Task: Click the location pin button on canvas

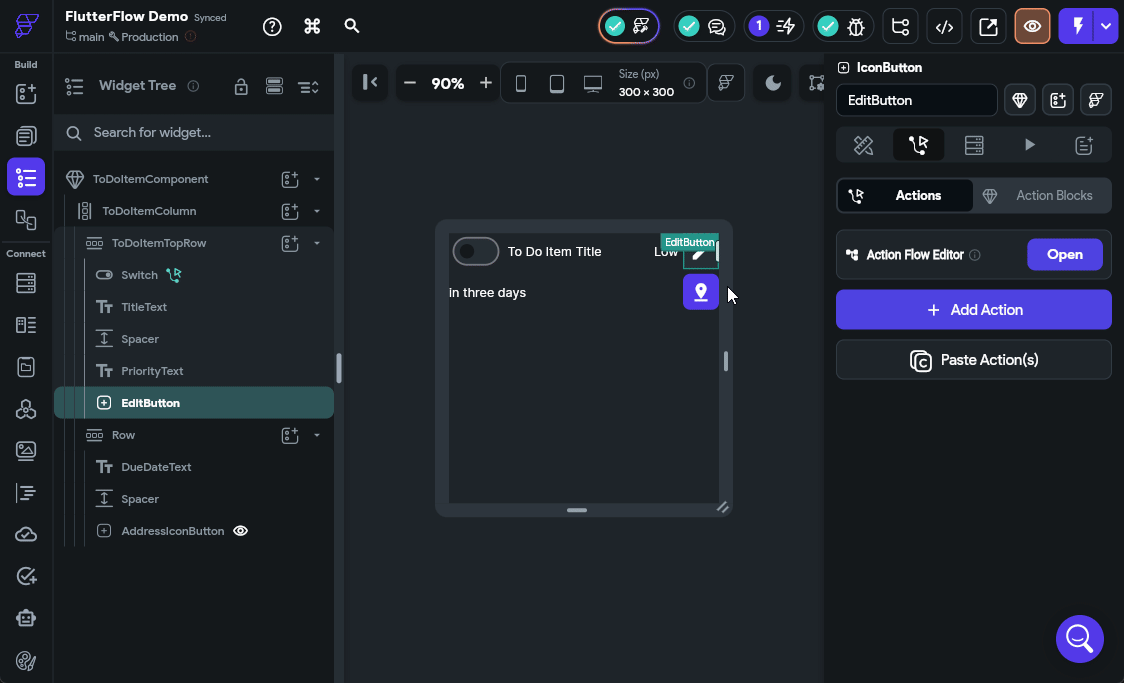Action: tap(701, 292)
